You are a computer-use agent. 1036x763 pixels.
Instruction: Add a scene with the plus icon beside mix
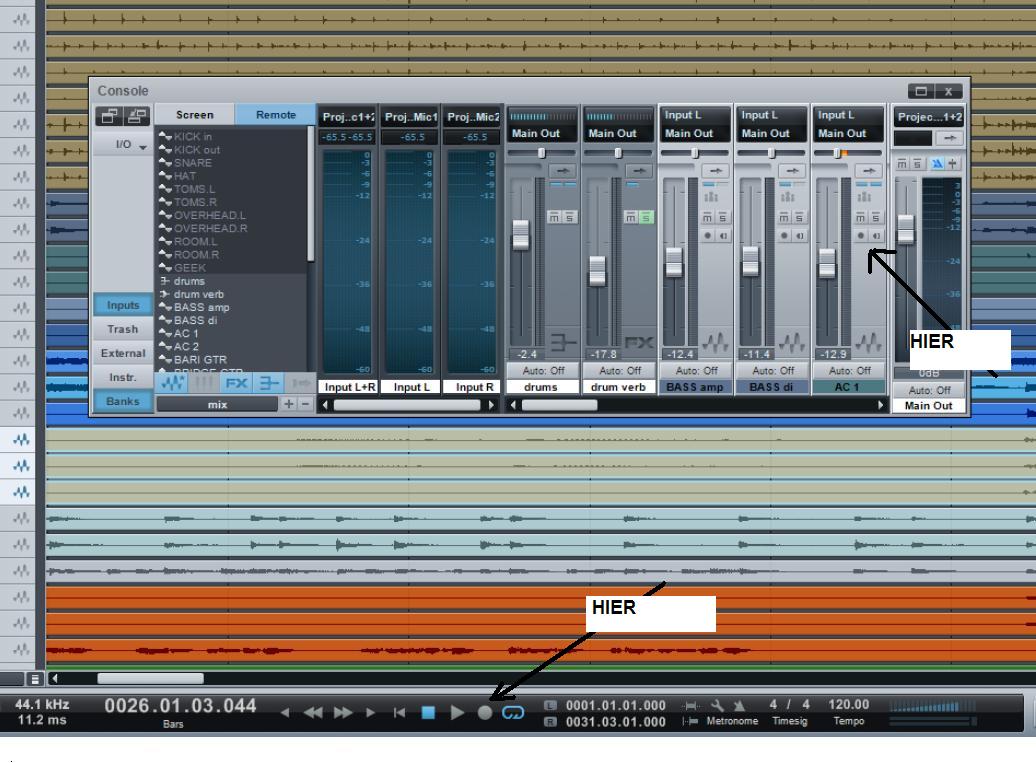click(x=288, y=404)
